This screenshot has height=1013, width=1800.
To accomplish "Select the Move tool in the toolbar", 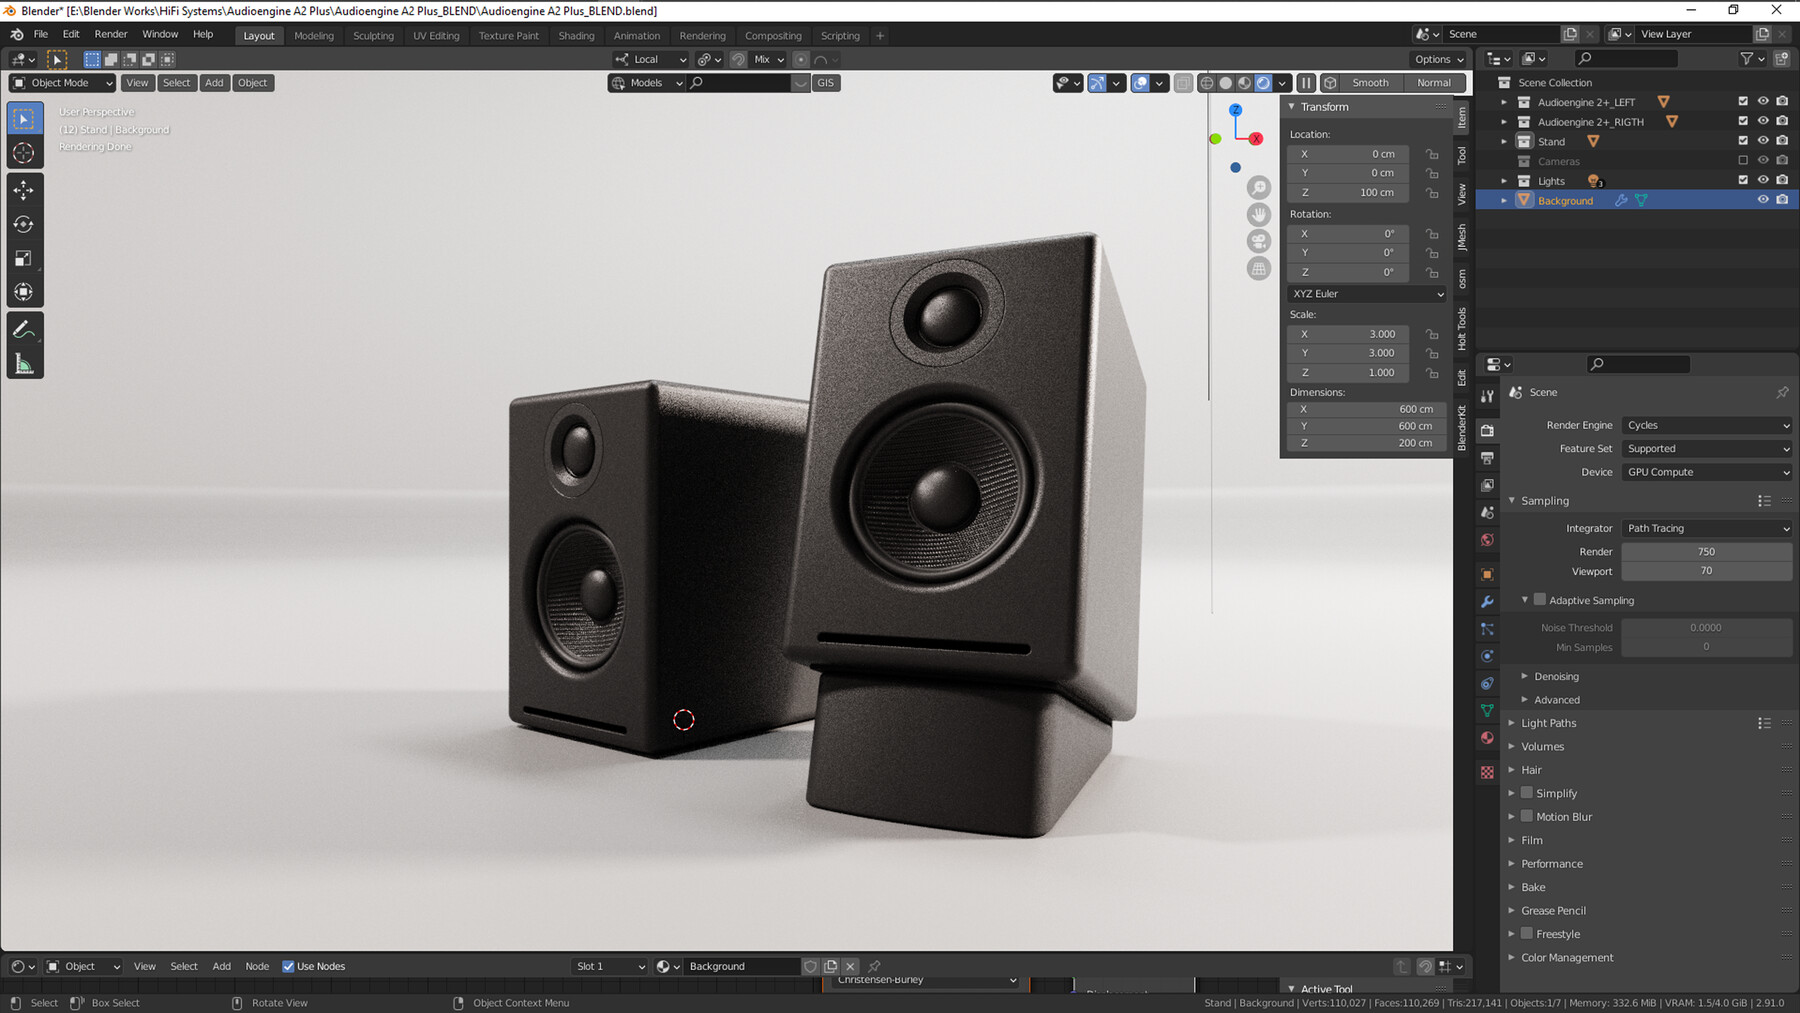I will coord(24,190).
